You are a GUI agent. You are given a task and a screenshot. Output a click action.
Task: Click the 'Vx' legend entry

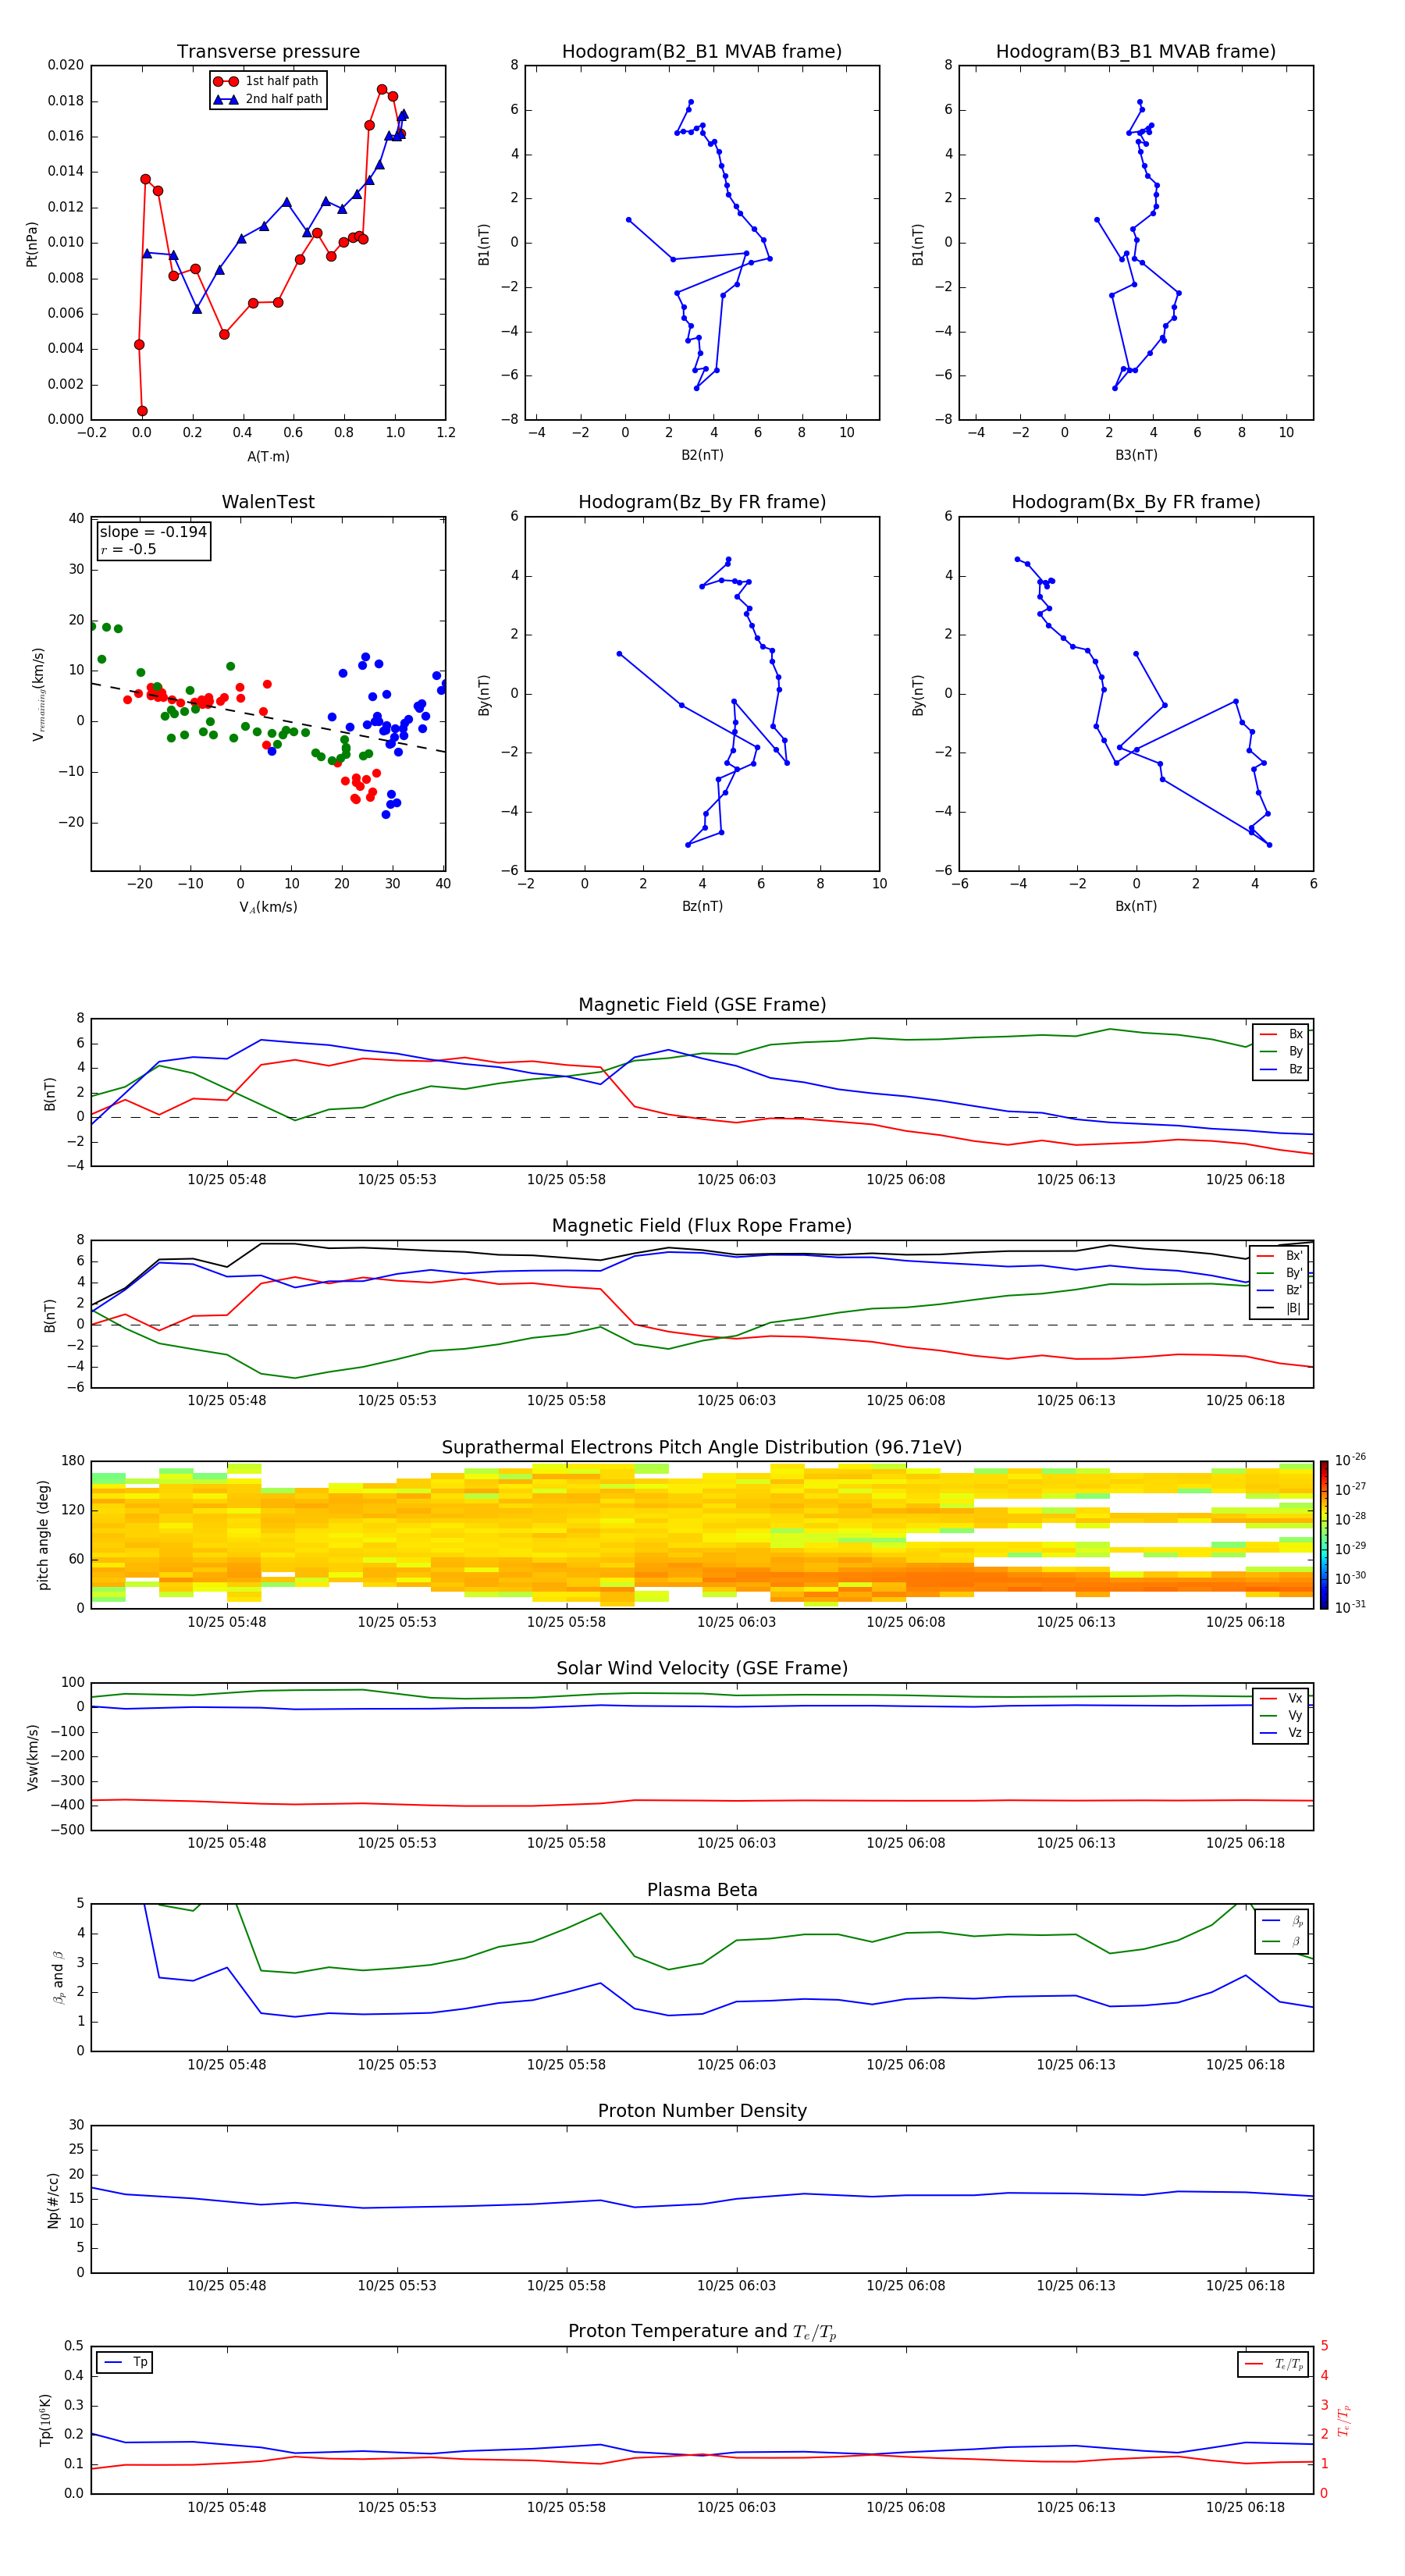click(x=1282, y=1698)
